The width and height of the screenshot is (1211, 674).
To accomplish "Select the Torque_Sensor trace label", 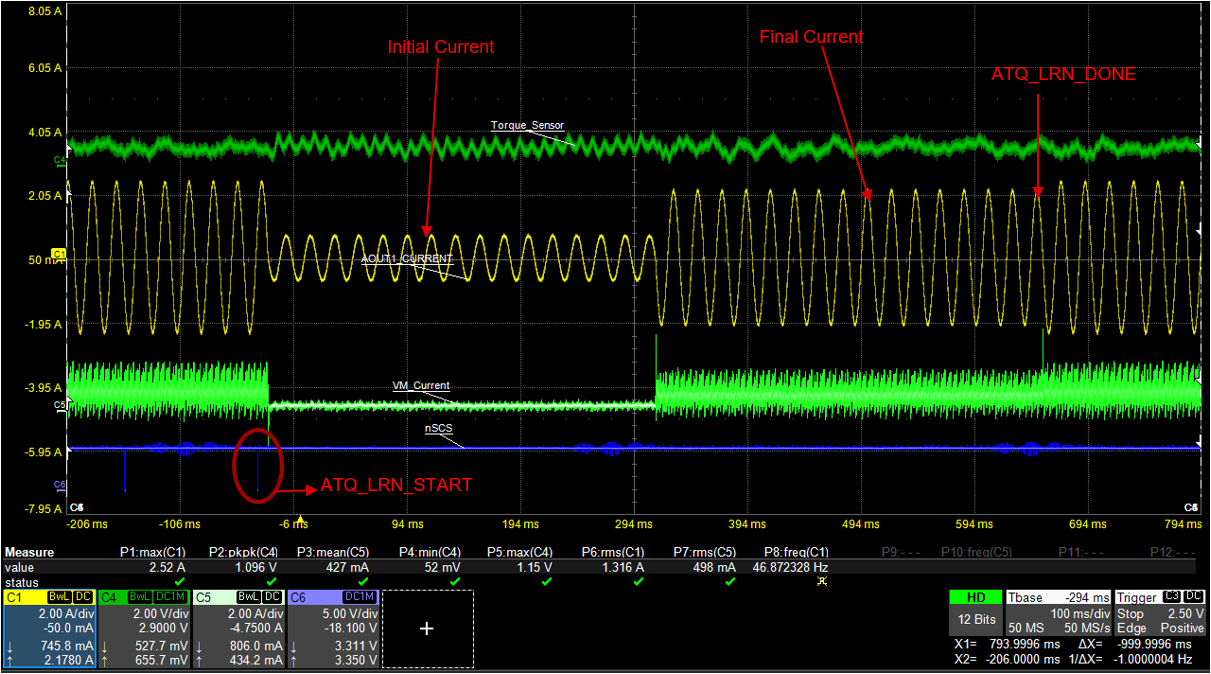I will 527,126.
